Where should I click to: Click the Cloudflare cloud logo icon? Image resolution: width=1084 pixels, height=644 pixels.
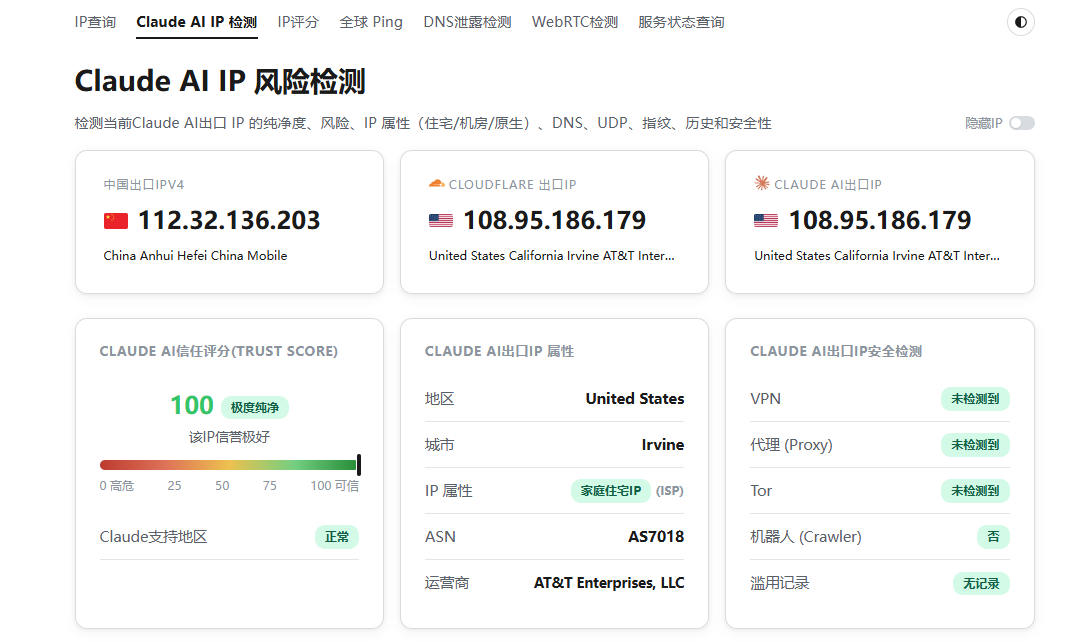[436, 184]
